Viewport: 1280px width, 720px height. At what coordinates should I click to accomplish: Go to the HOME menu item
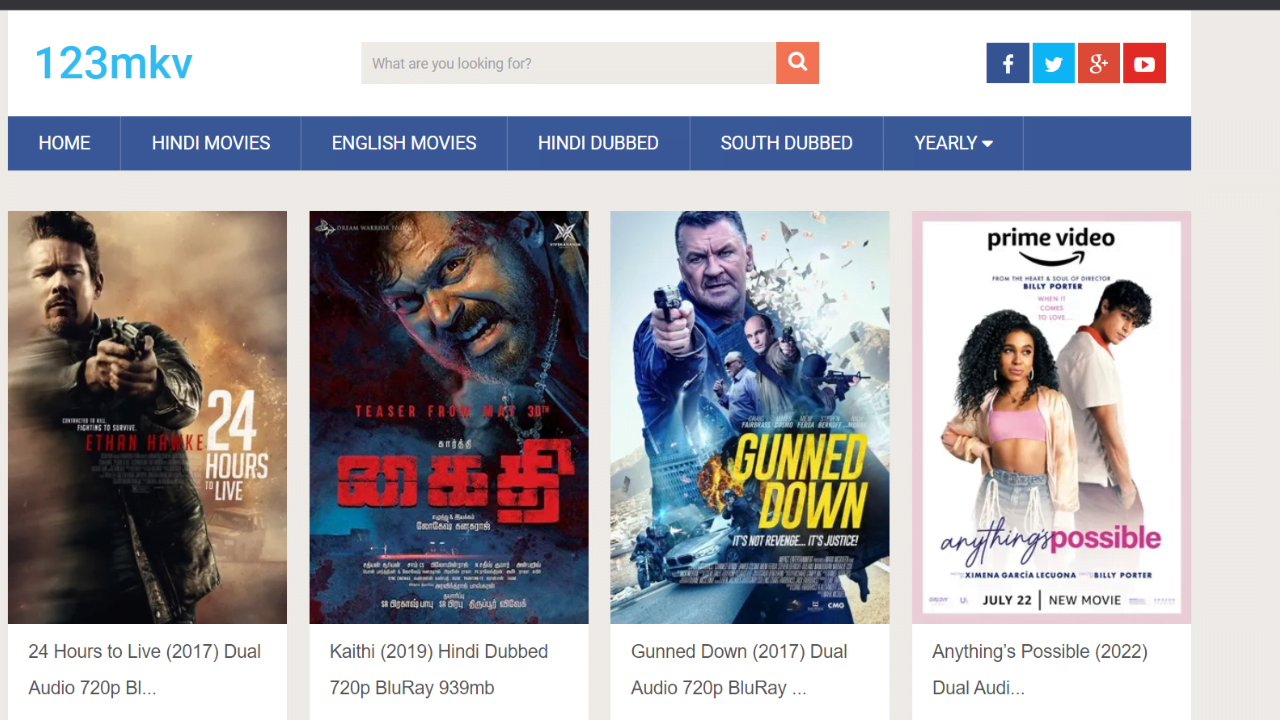[x=64, y=143]
